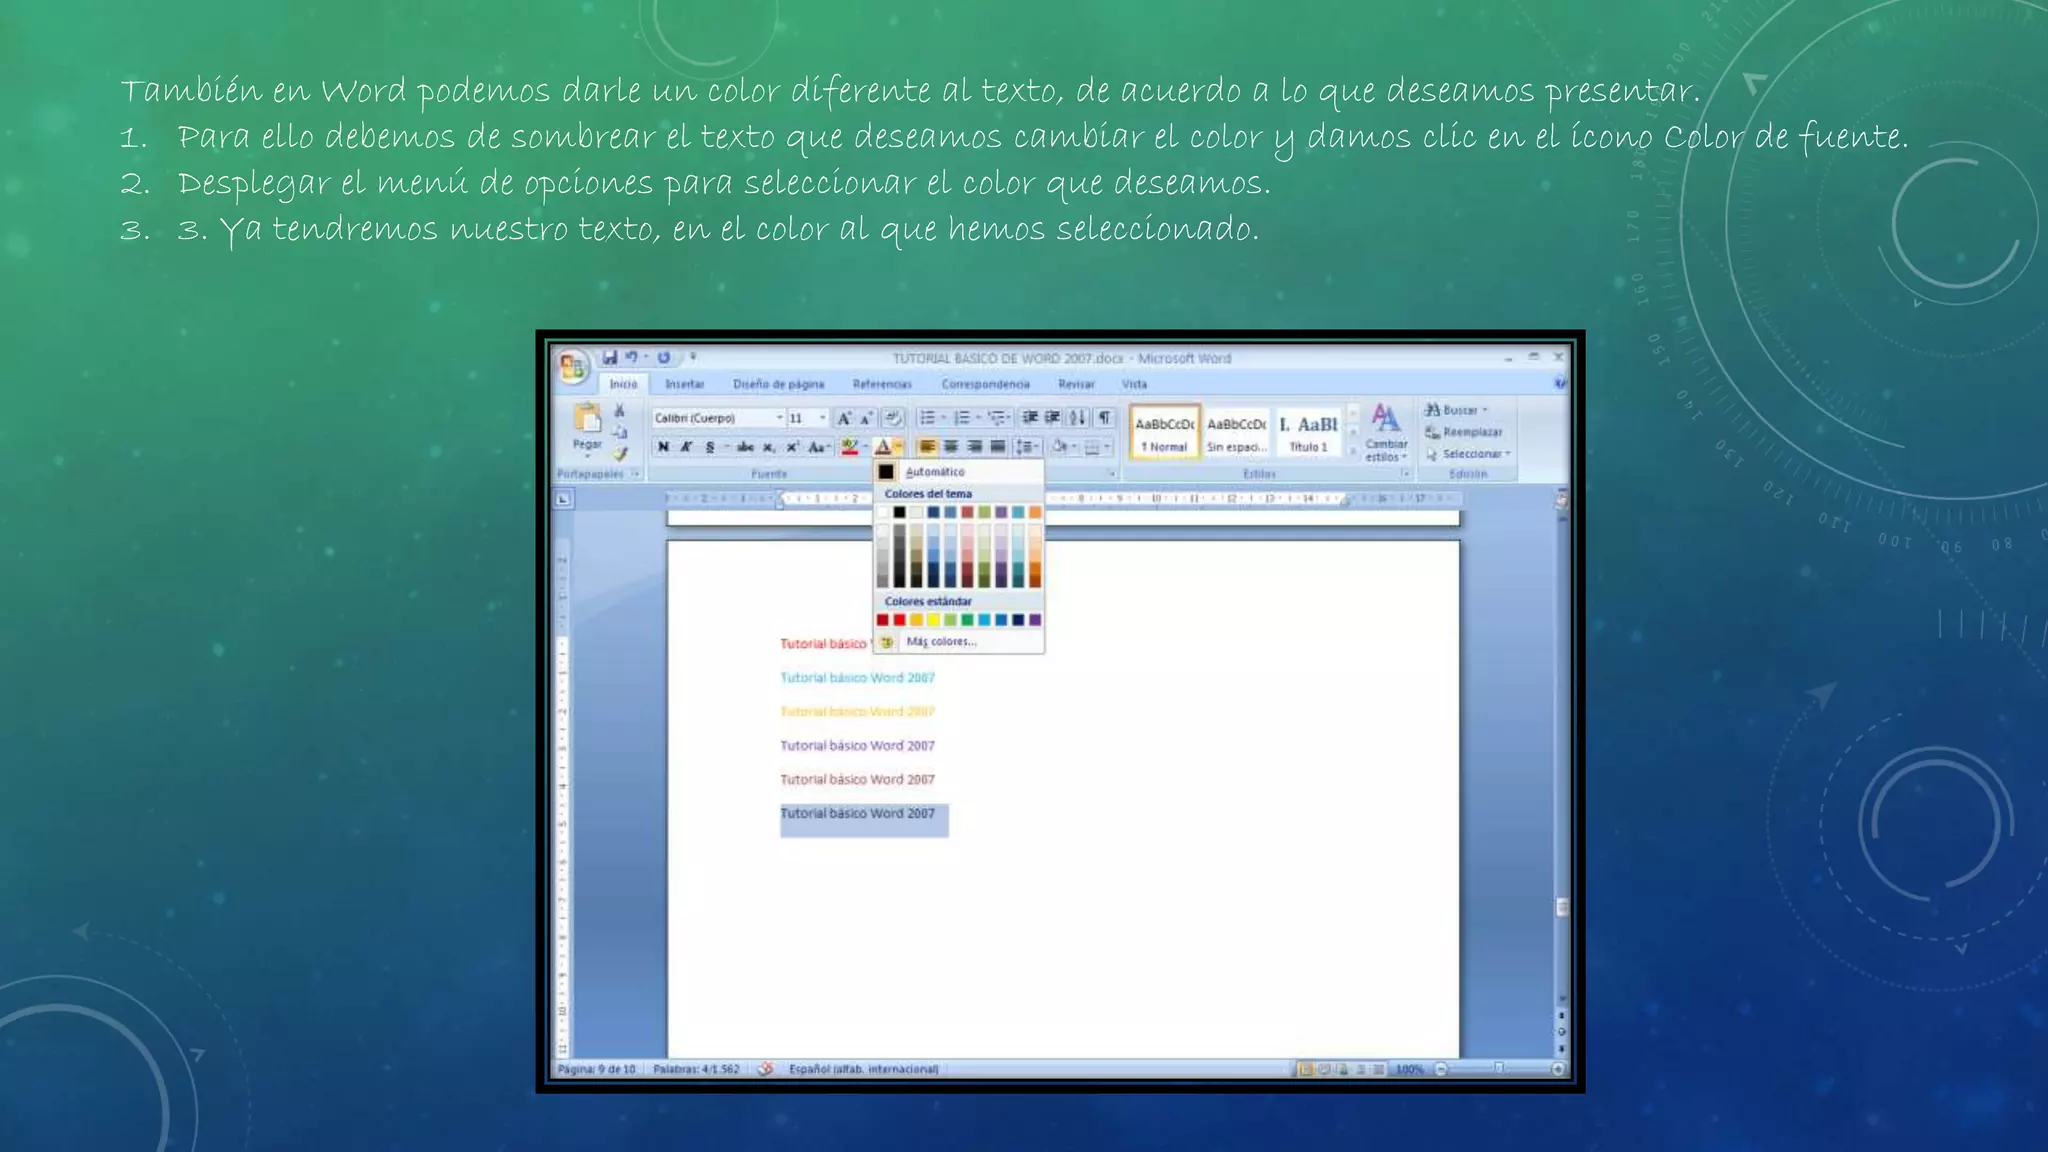This screenshot has height=1152, width=2048.
Task: Switch to the Diseño de página tab
Action: click(778, 384)
